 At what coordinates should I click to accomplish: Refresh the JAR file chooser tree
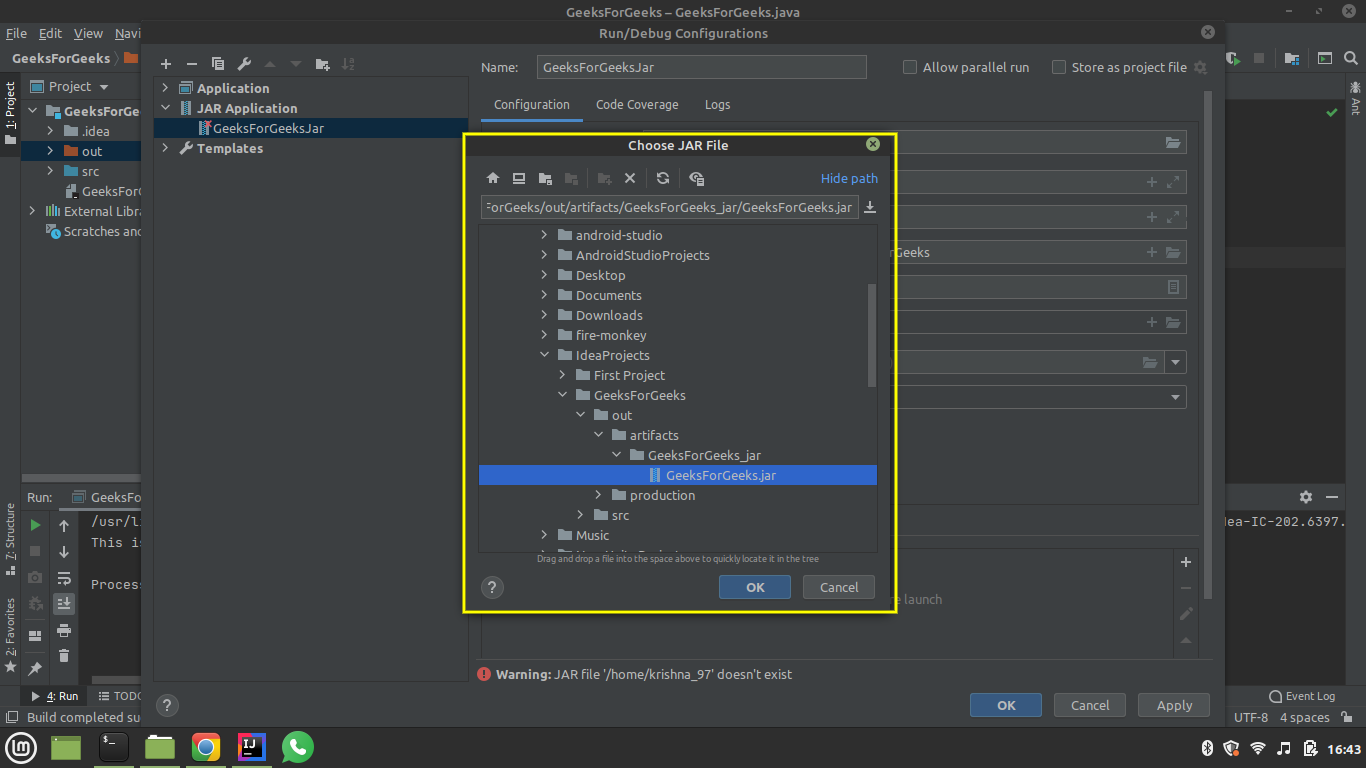[663, 178]
